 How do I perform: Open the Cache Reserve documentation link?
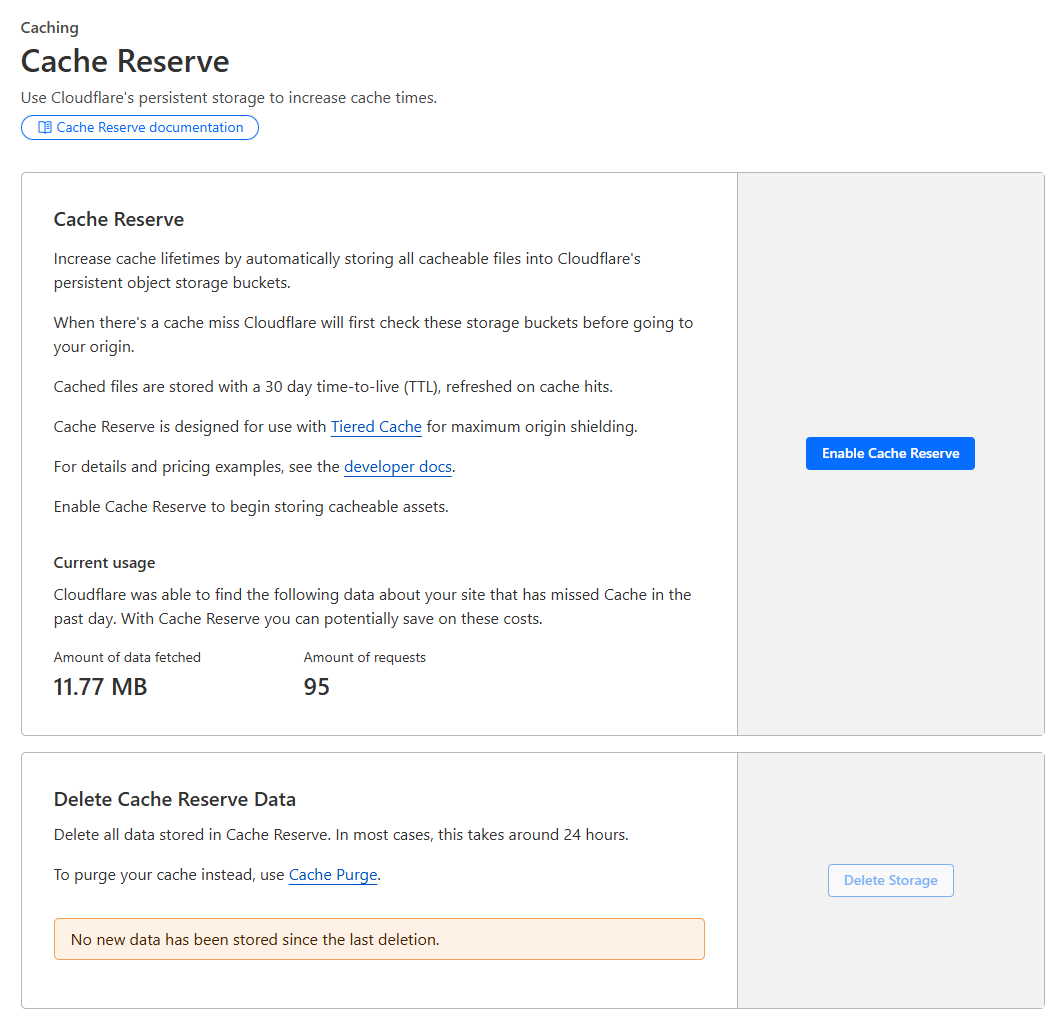[150, 128]
